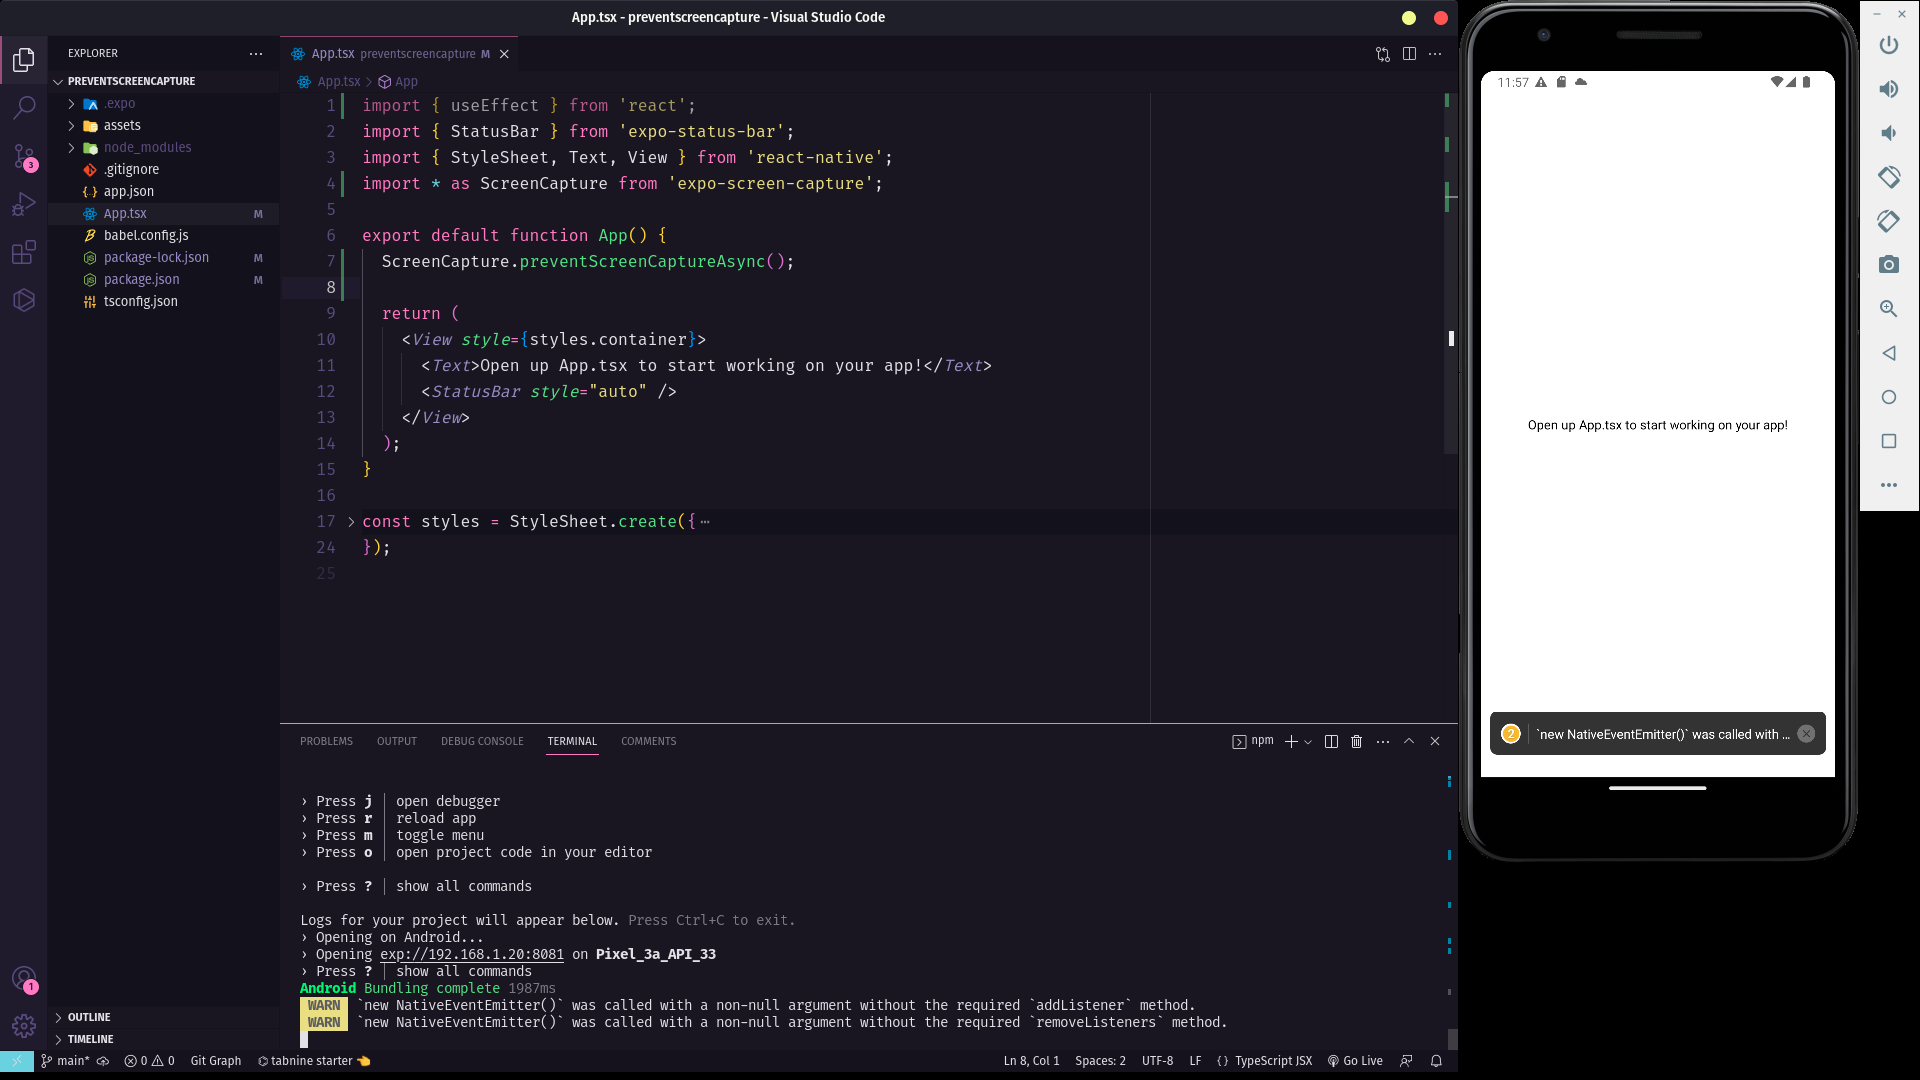The height and width of the screenshot is (1080, 1920).
Task: Toggle Go Live server in status bar
Action: click(x=1355, y=1061)
